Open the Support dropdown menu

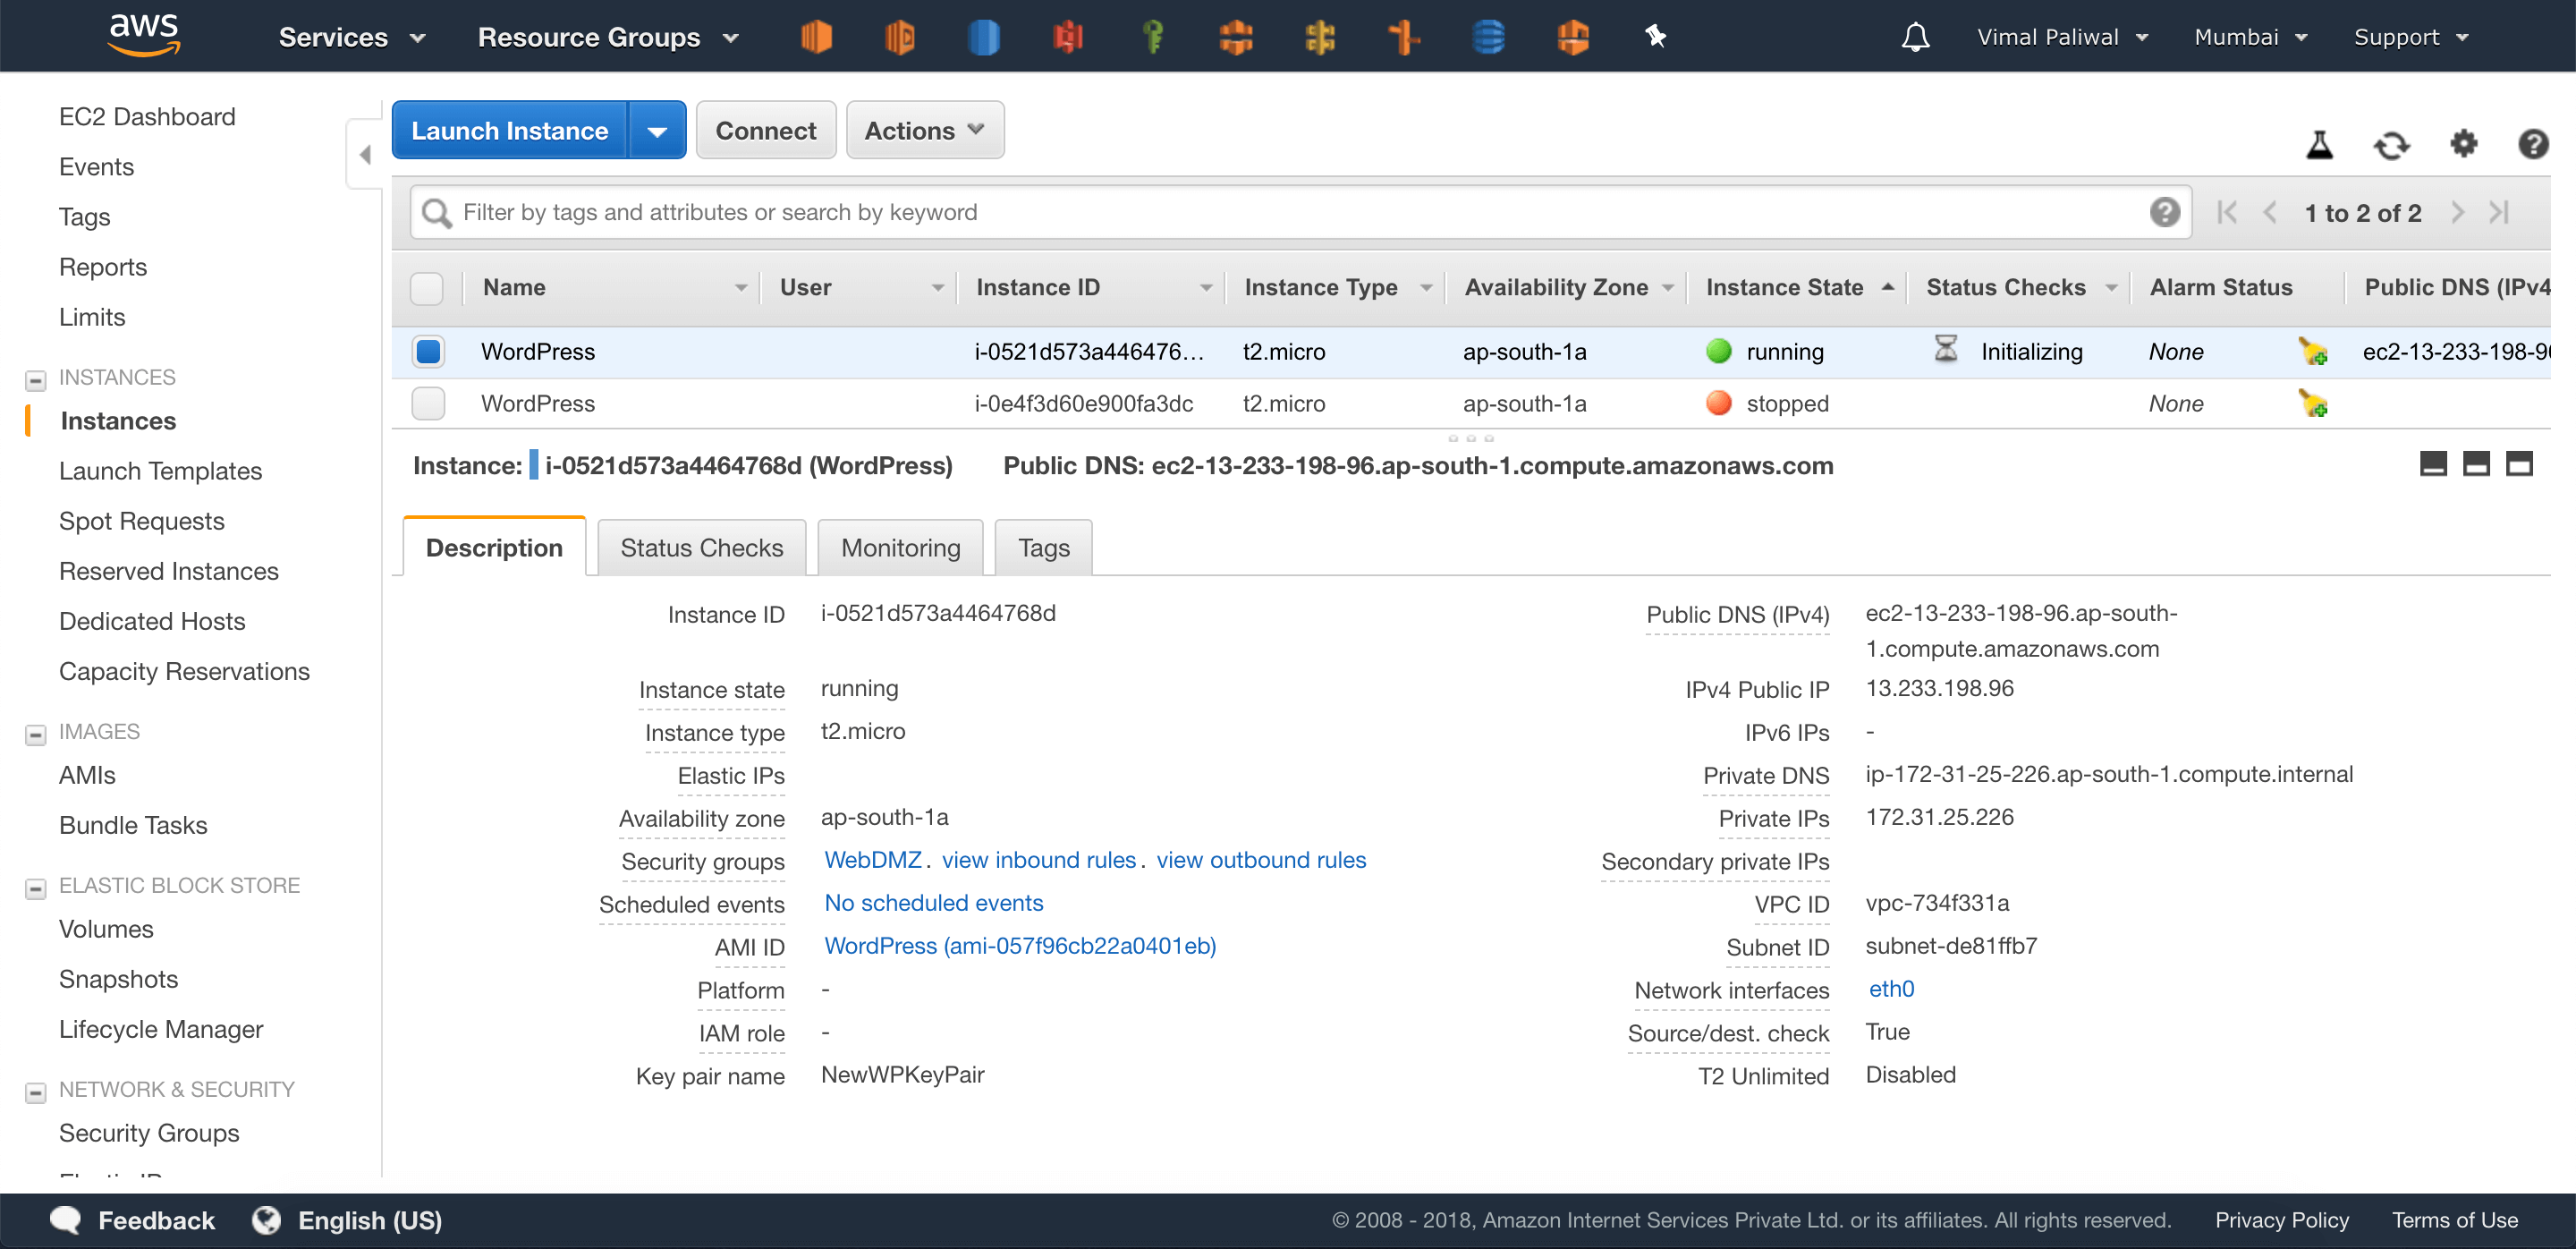pos(2411,38)
